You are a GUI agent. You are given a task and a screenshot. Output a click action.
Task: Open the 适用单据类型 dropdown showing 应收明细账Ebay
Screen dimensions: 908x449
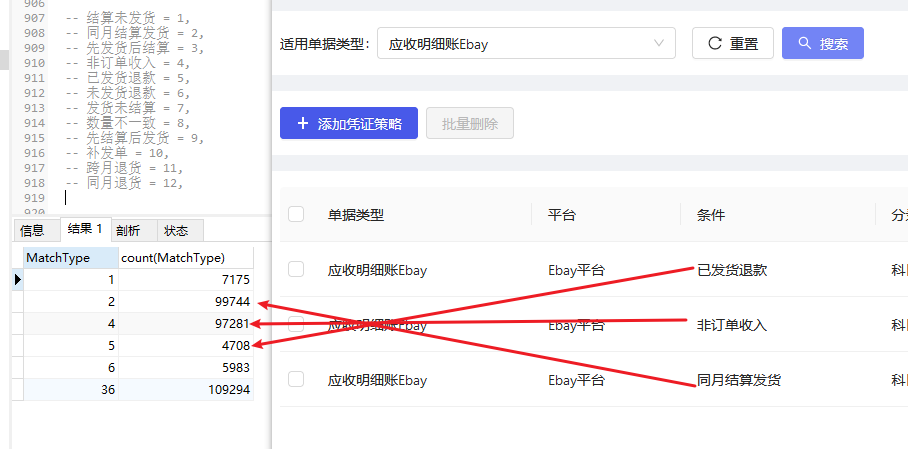pos(526,43)
